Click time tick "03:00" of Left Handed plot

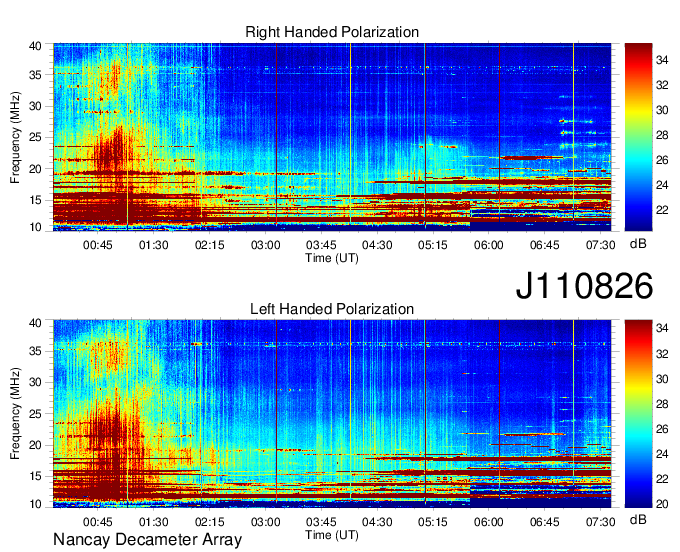(x=265, y=522)
